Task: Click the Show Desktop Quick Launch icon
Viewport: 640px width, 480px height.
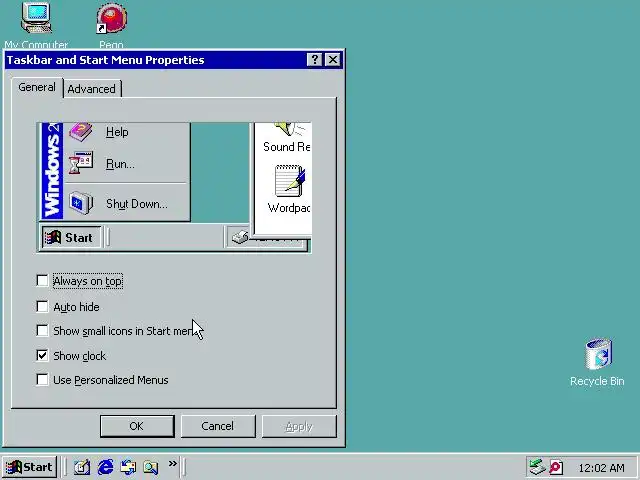Action: 82,467
